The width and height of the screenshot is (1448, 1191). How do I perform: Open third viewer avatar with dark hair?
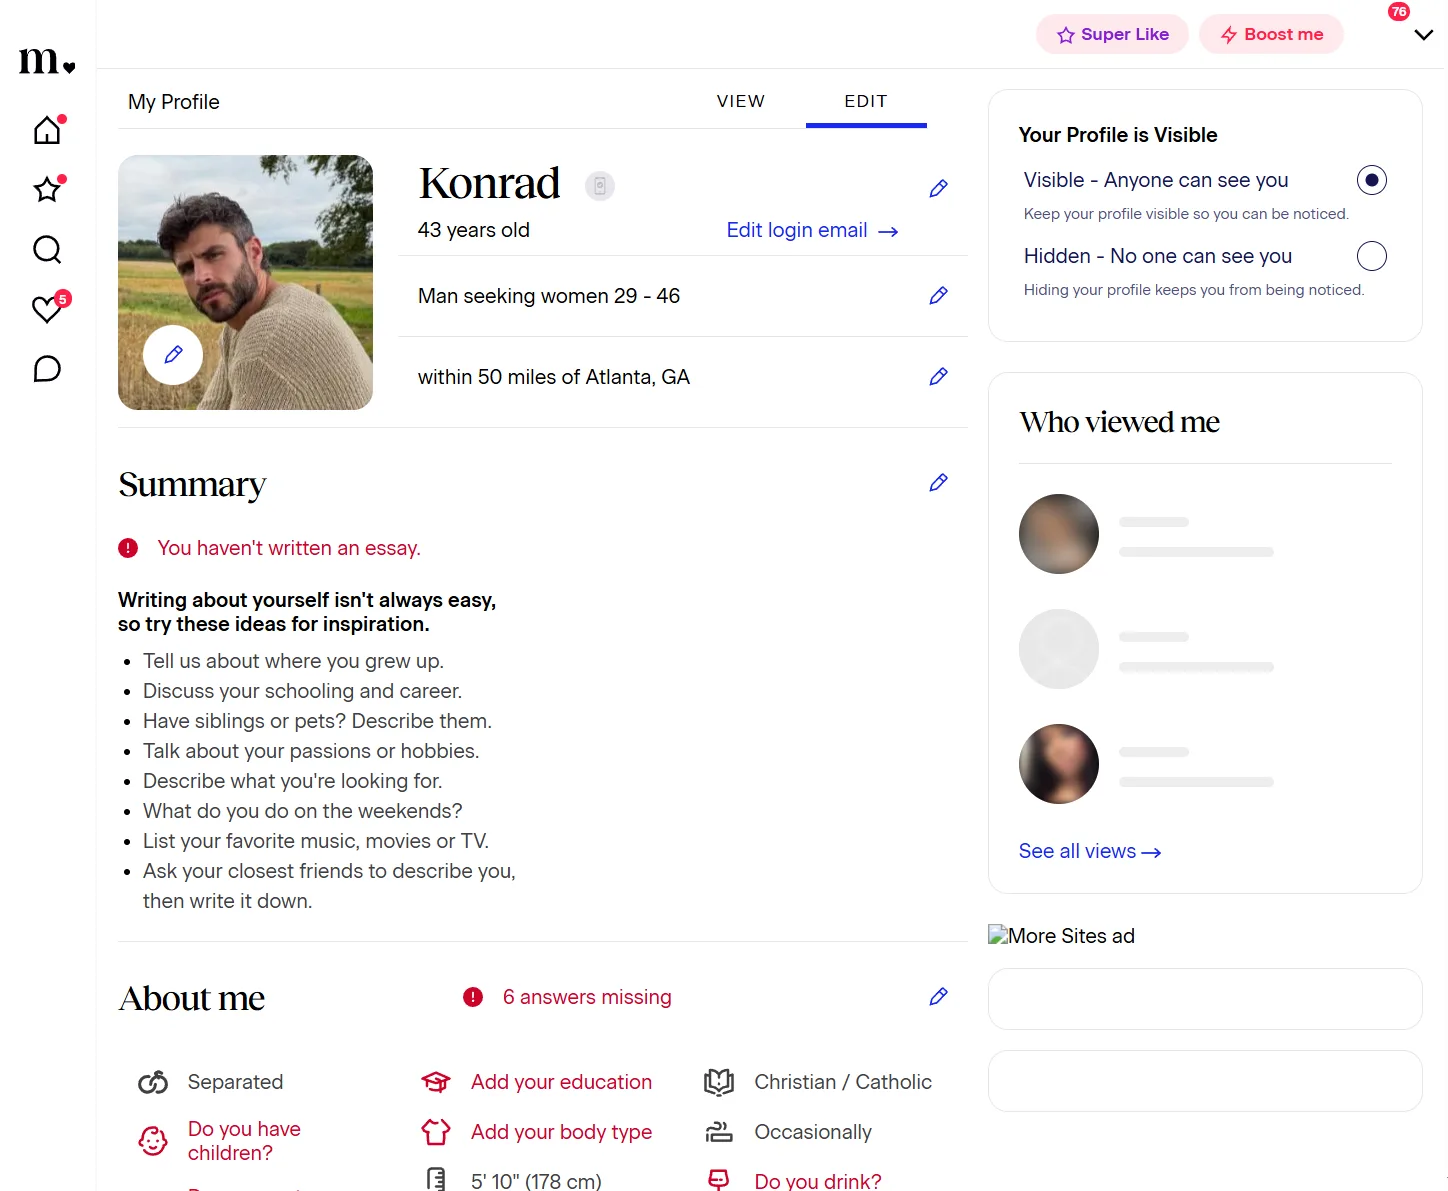click(x=1059, y=764)
